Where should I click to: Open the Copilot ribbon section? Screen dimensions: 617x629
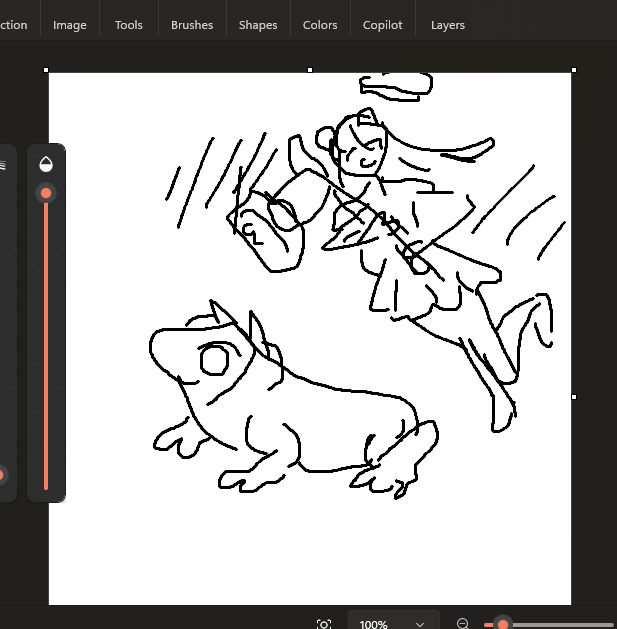[x=382, y=25]
